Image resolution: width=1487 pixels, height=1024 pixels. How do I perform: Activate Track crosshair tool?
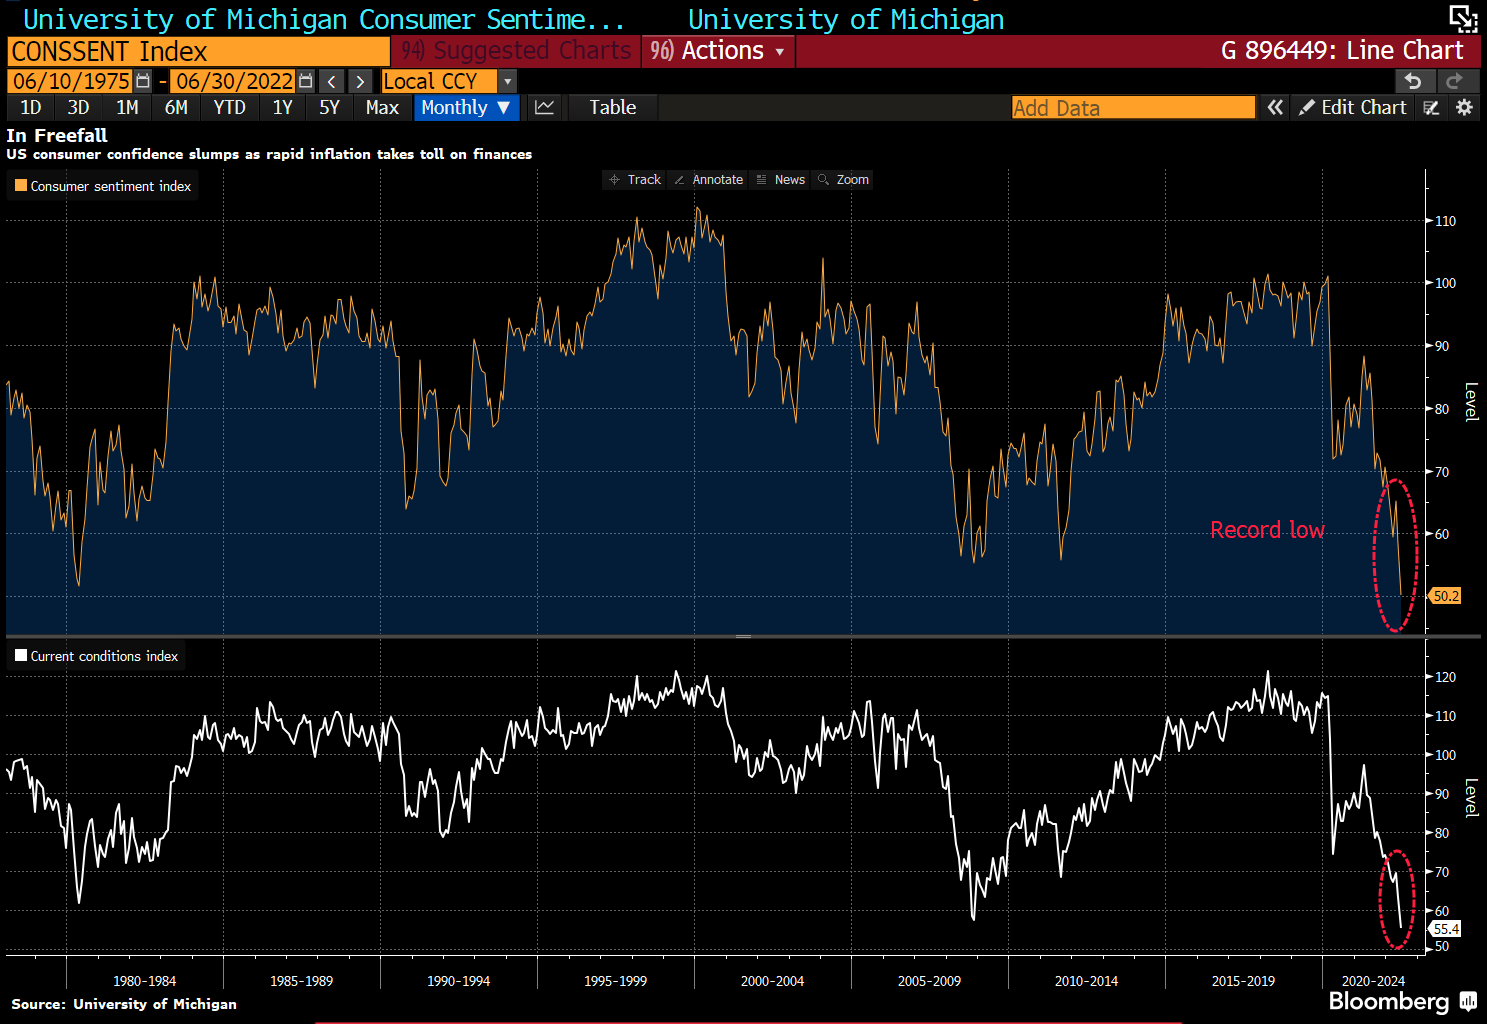pyautogui.click(x=635, y=180)
